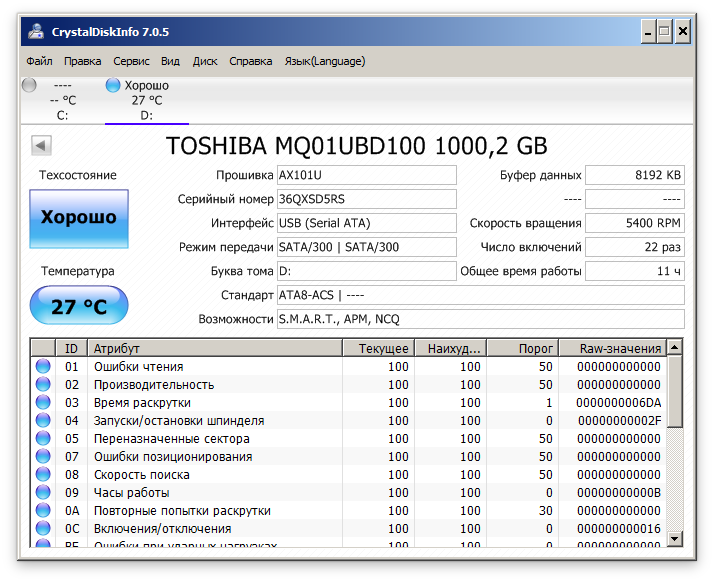Click the status circle for attribute 09
The width and height of the screenshot is (714, 582).
coord(43,492)
